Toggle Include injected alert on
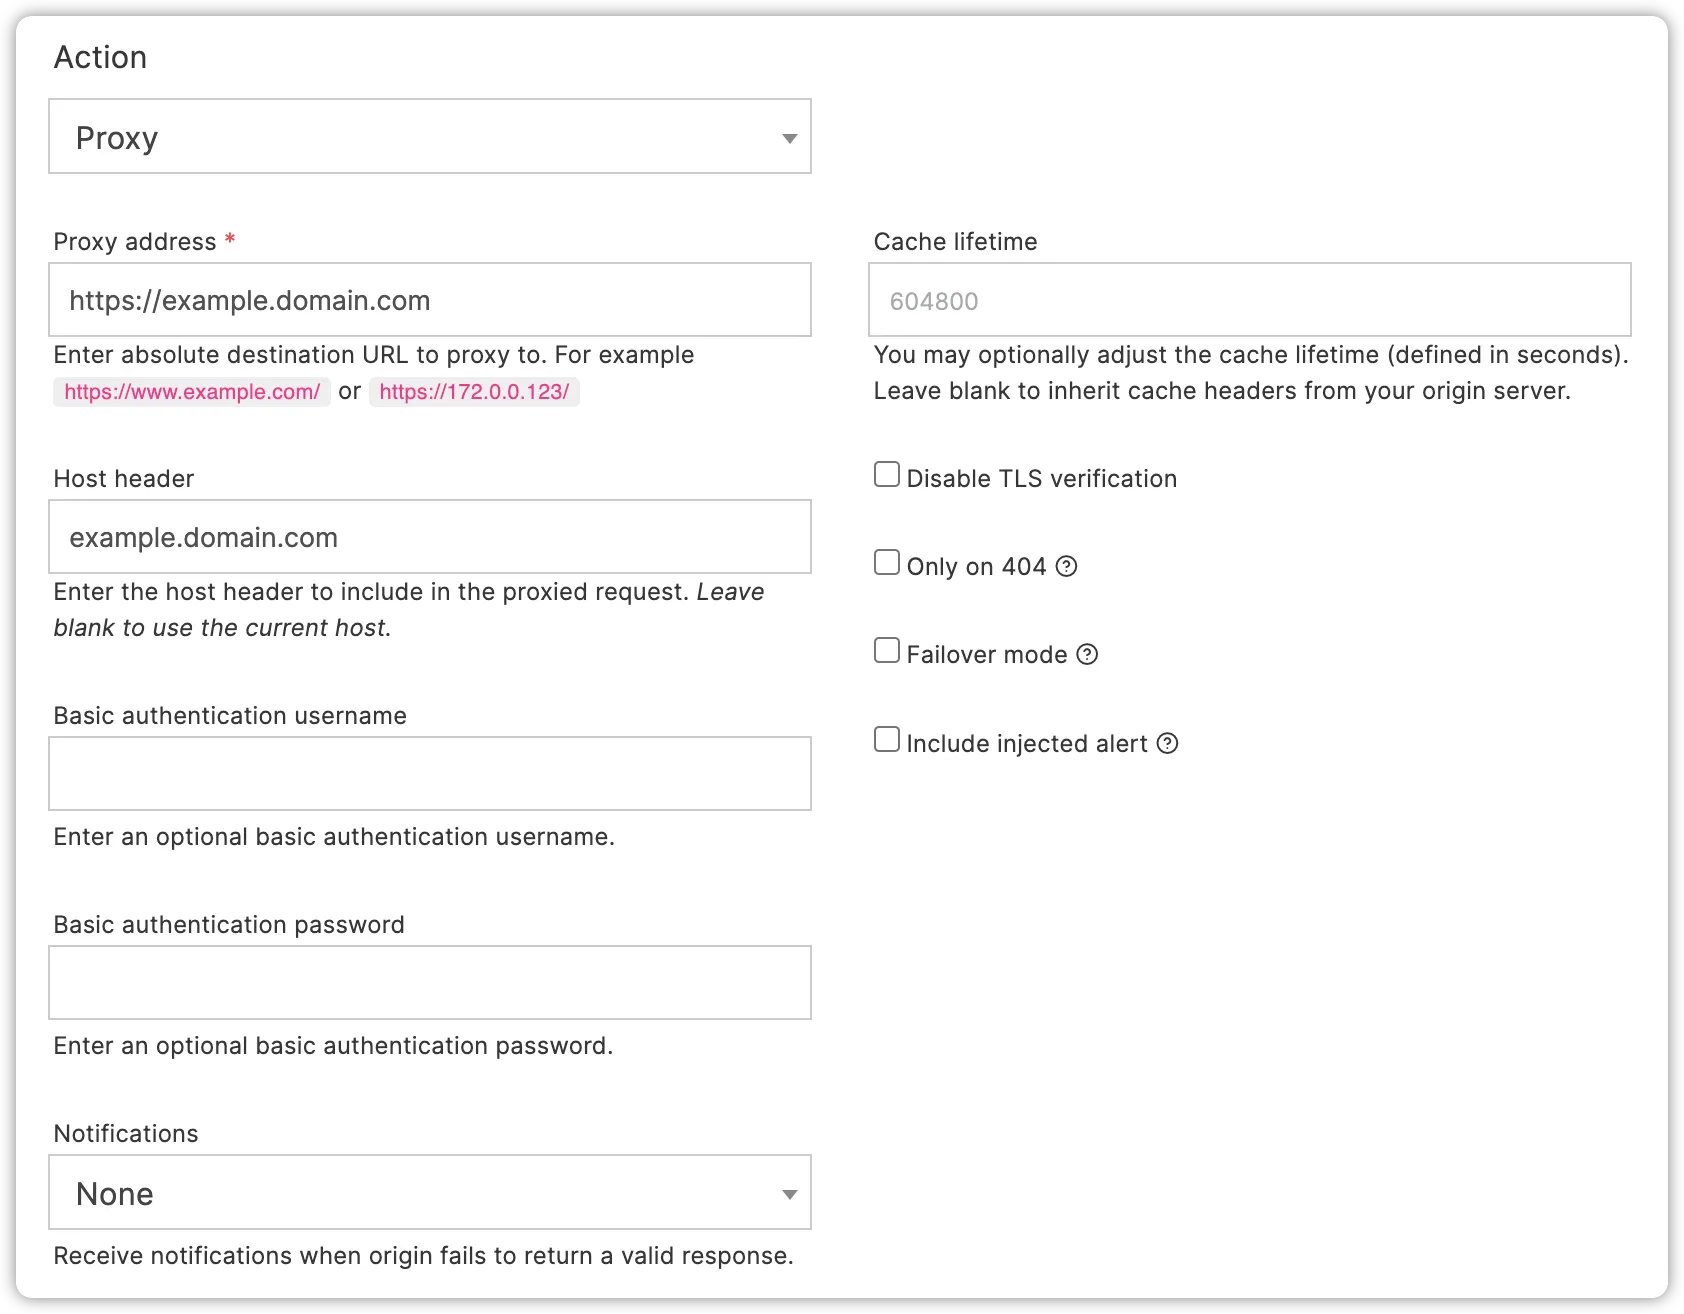This screenshot has width=1684, height=1314. click(x=886, y=739)
